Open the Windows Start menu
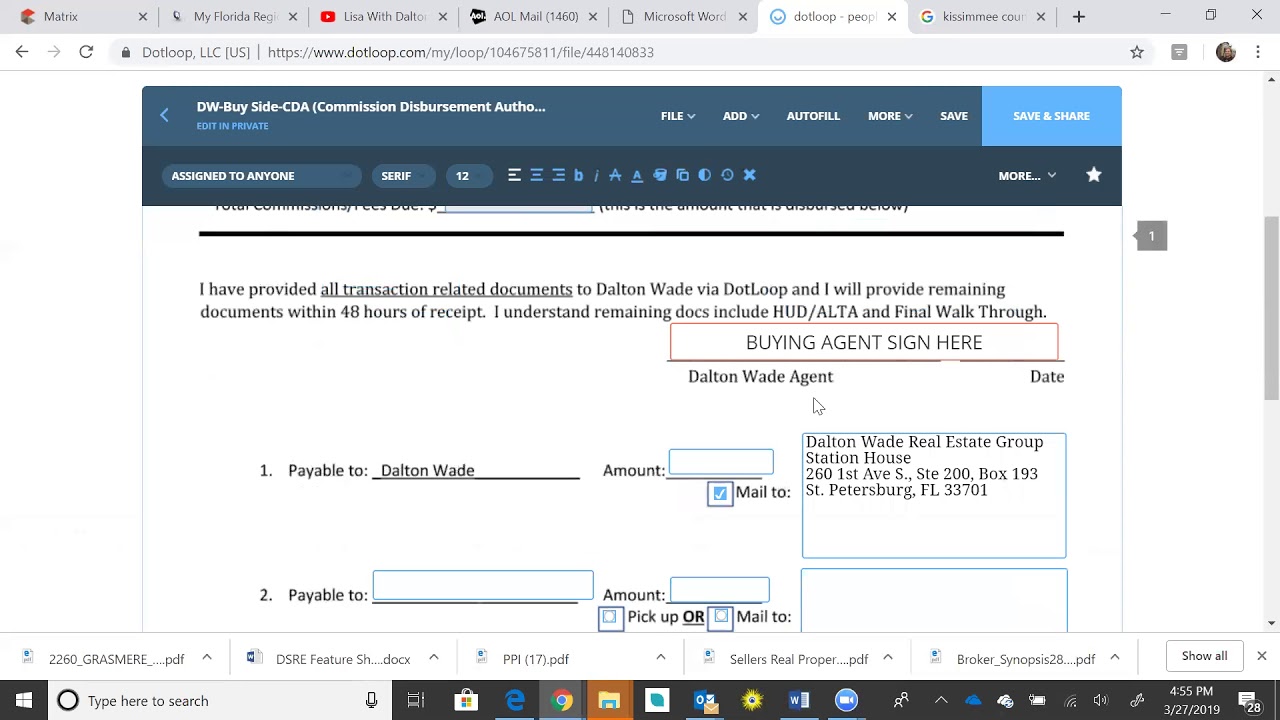The height and width of the screenshot is (720, 1280). tap(24, 701)
